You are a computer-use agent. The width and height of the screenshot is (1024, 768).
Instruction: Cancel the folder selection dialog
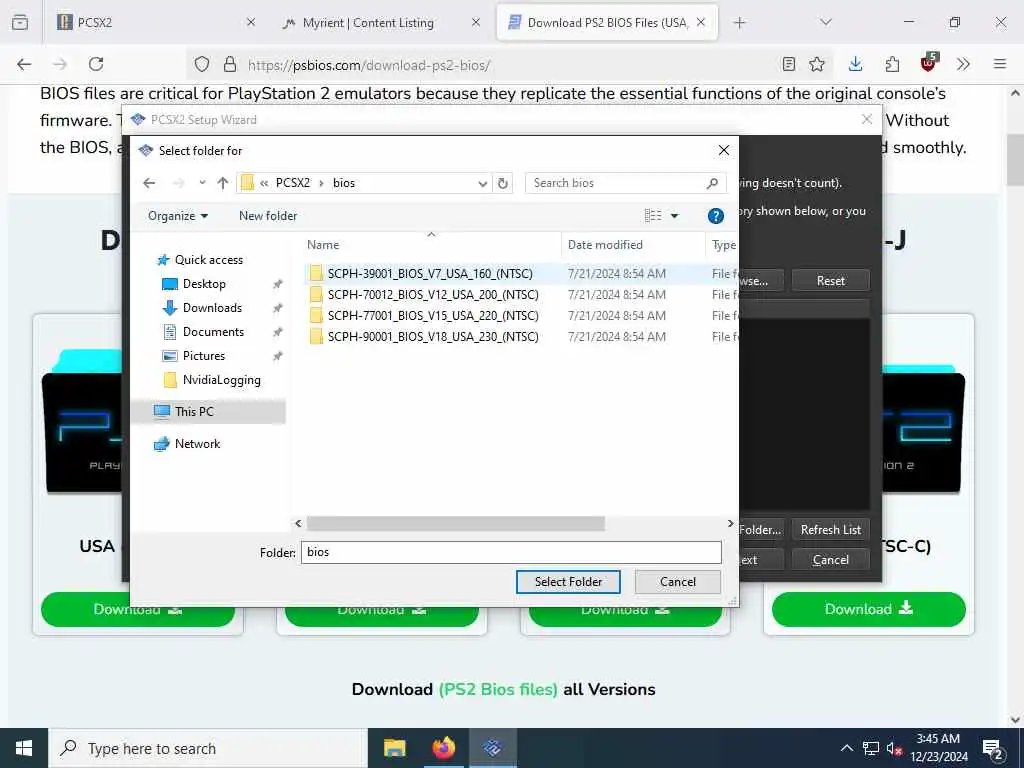(678, 582)
